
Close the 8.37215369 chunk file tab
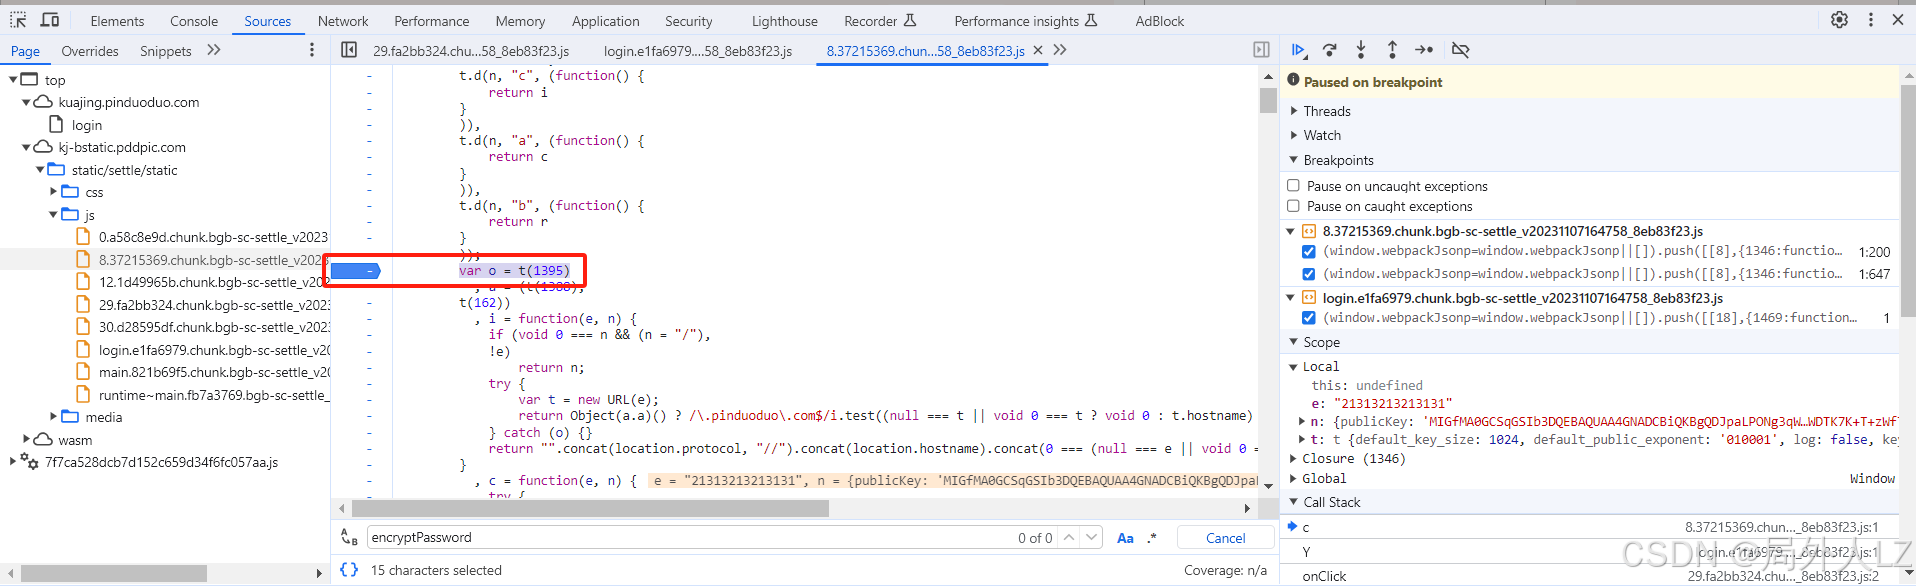coord(1038,50)
